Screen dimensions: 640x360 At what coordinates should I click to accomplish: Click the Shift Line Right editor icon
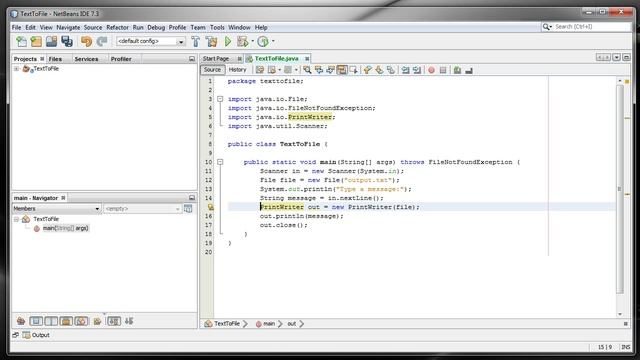click(x=417, y=70)
